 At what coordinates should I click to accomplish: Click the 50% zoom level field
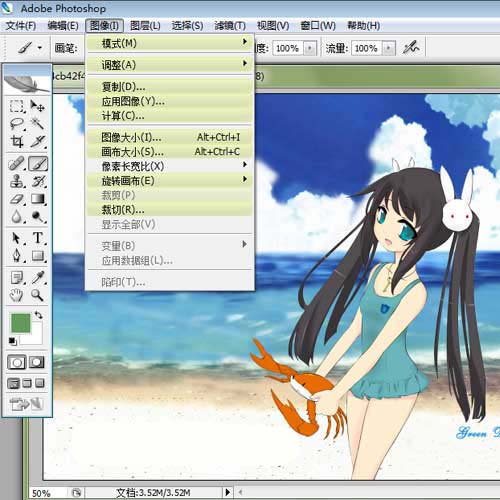pos(47,493)
